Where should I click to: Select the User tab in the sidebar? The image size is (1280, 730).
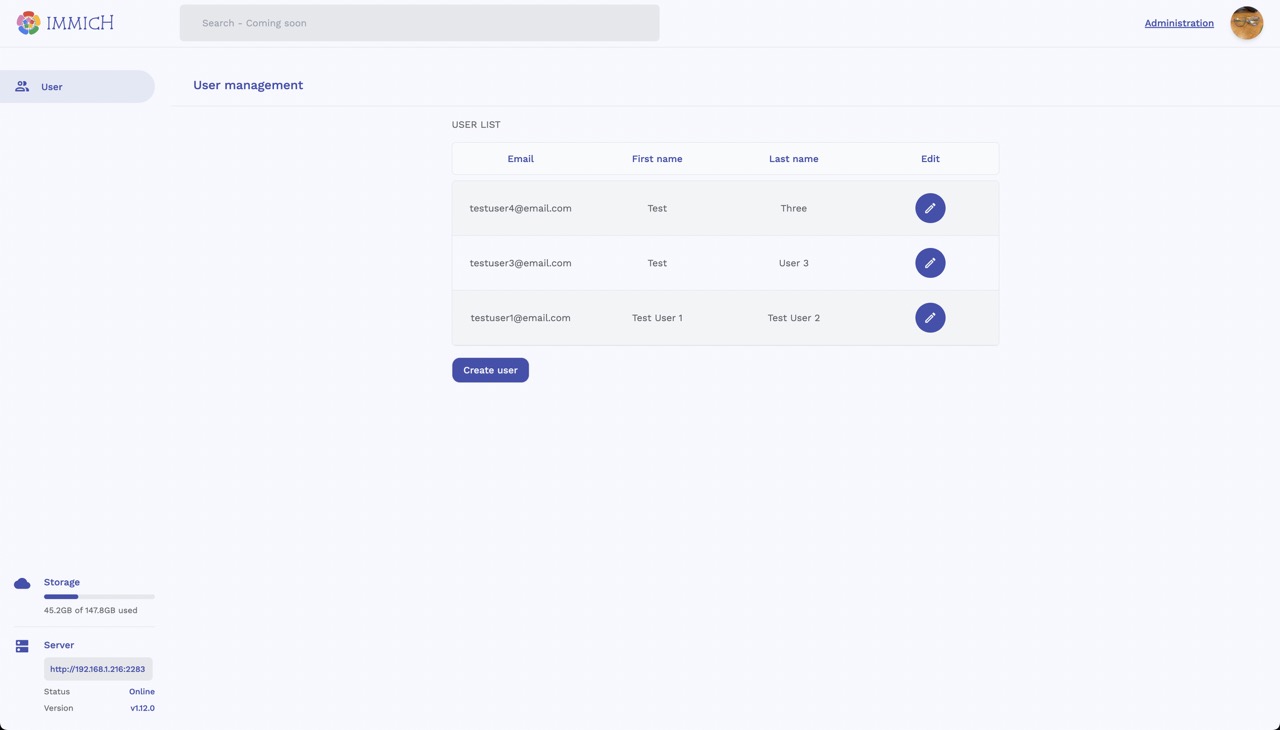tap(51, 86)
